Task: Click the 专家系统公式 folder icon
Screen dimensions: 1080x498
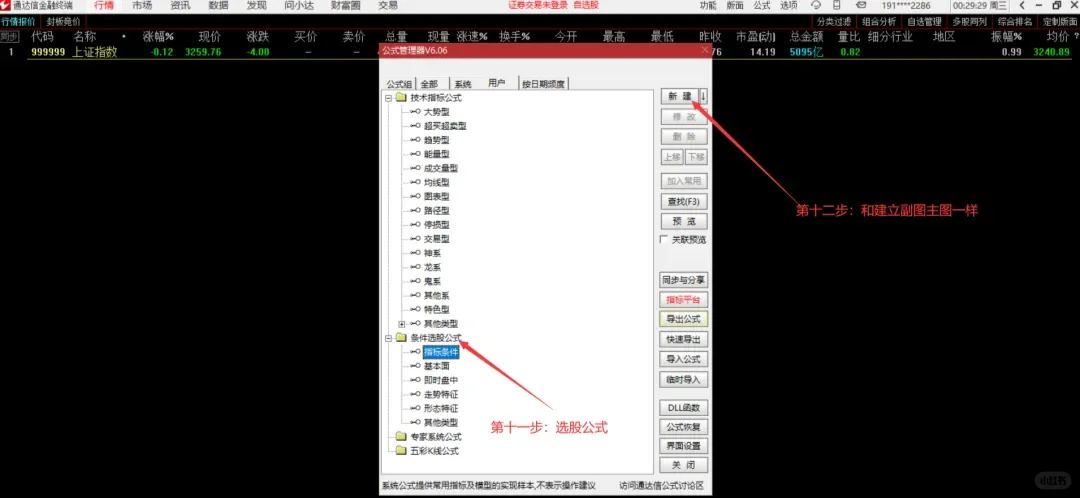Action: pos(401,437)
